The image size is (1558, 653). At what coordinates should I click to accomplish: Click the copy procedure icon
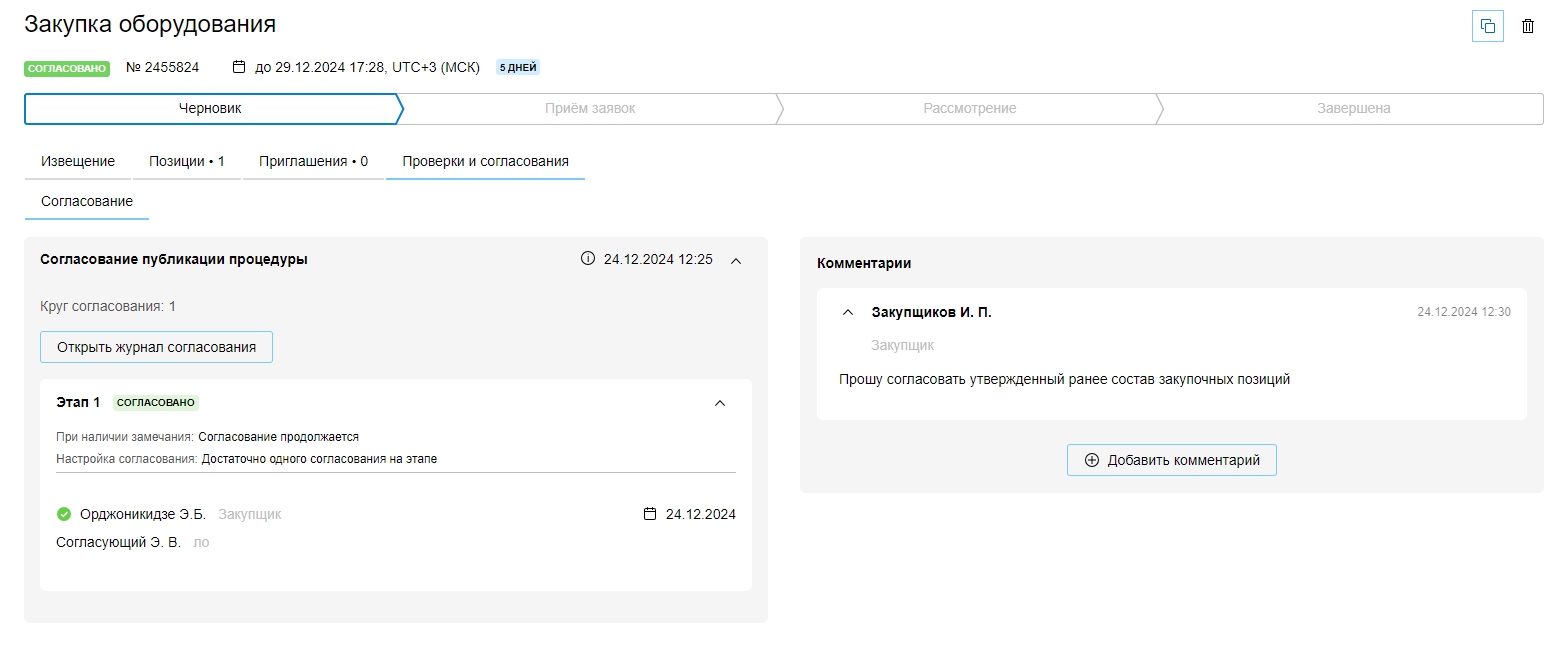click(x=1487, y=26)
